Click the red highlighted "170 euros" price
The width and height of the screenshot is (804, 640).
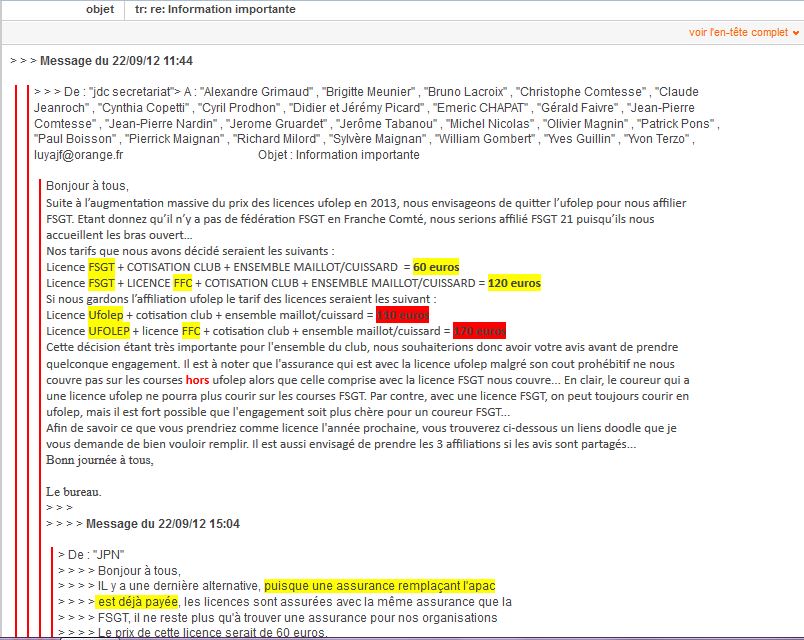(x=479, y=331)
